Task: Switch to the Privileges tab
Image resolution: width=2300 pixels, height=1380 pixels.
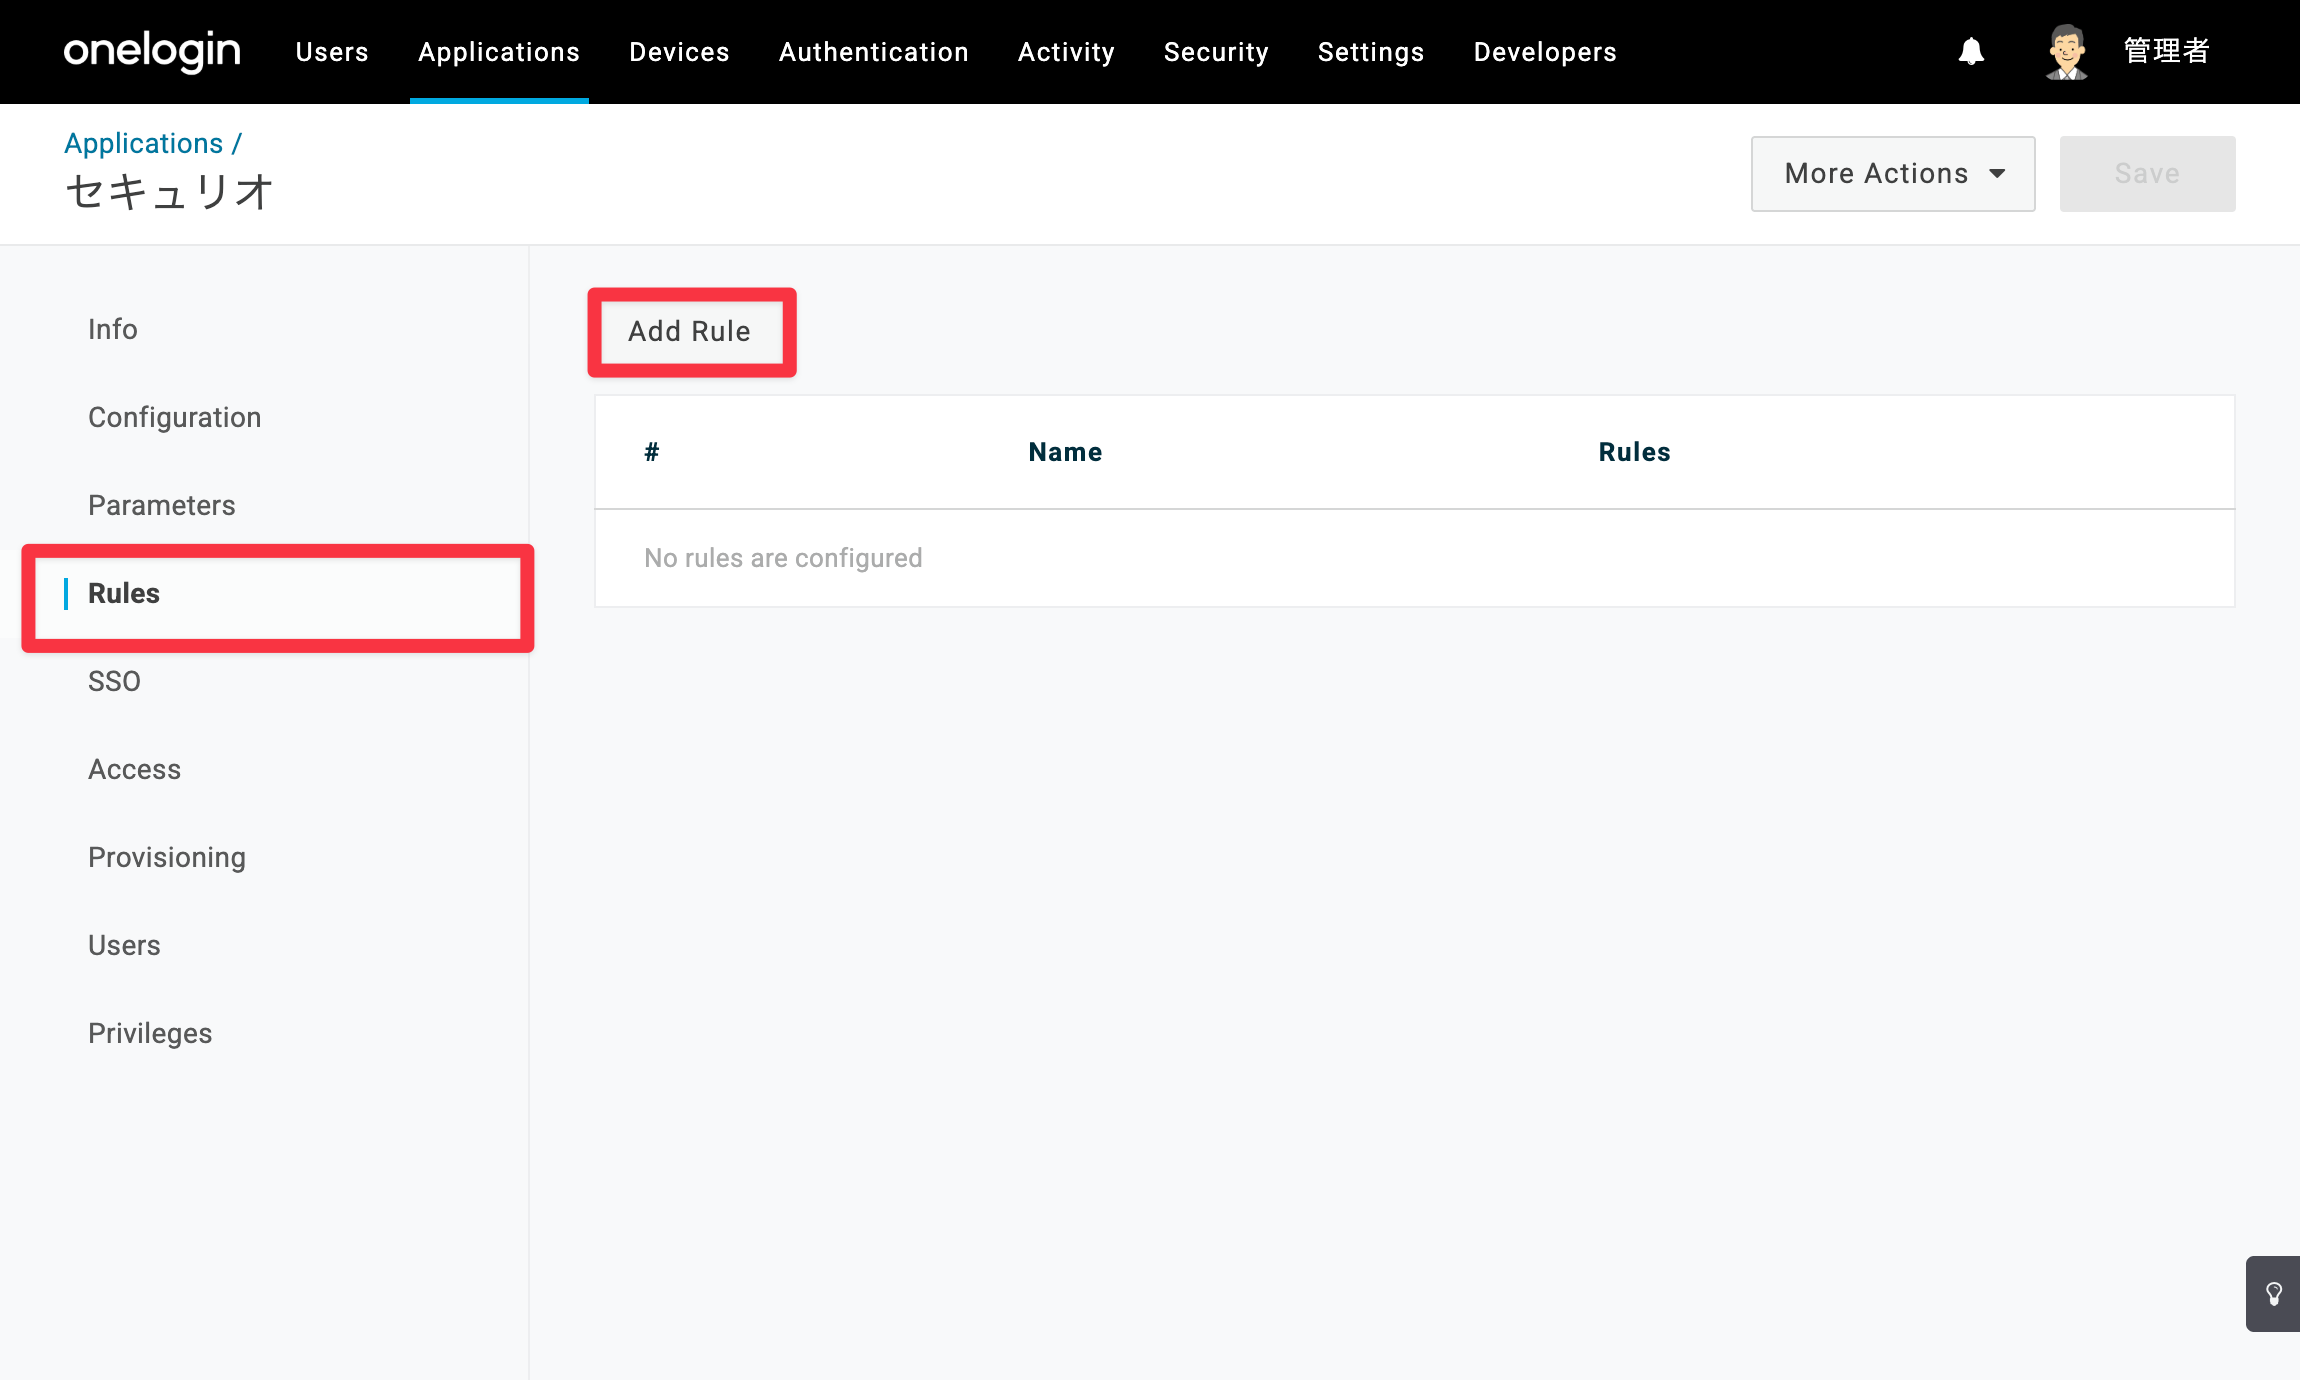Action: tap(150, 1033)
